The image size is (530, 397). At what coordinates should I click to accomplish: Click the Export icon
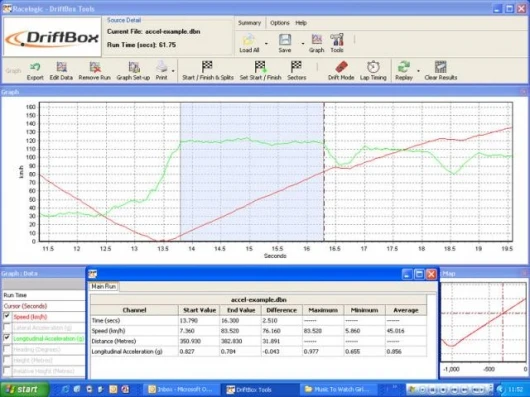[x=35, y=67]
